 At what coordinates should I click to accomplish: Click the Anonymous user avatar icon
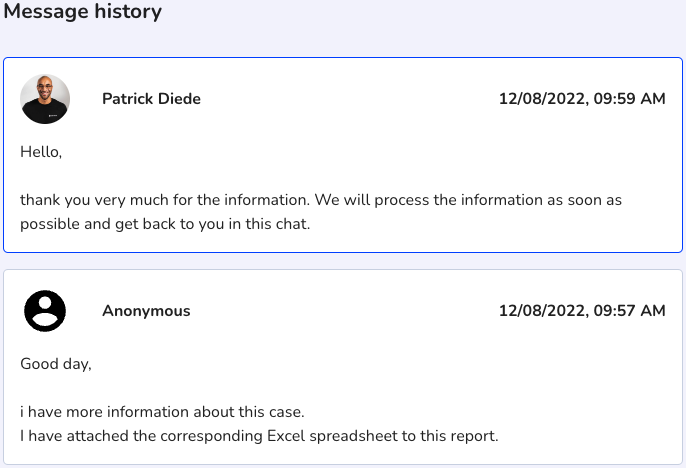[x=45, y=311]
